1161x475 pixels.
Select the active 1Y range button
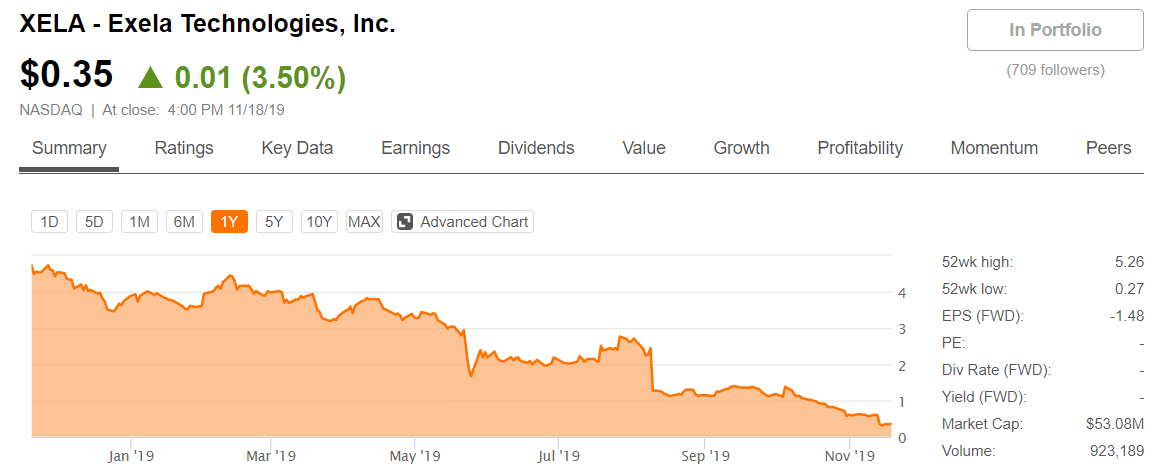point(230,222)
